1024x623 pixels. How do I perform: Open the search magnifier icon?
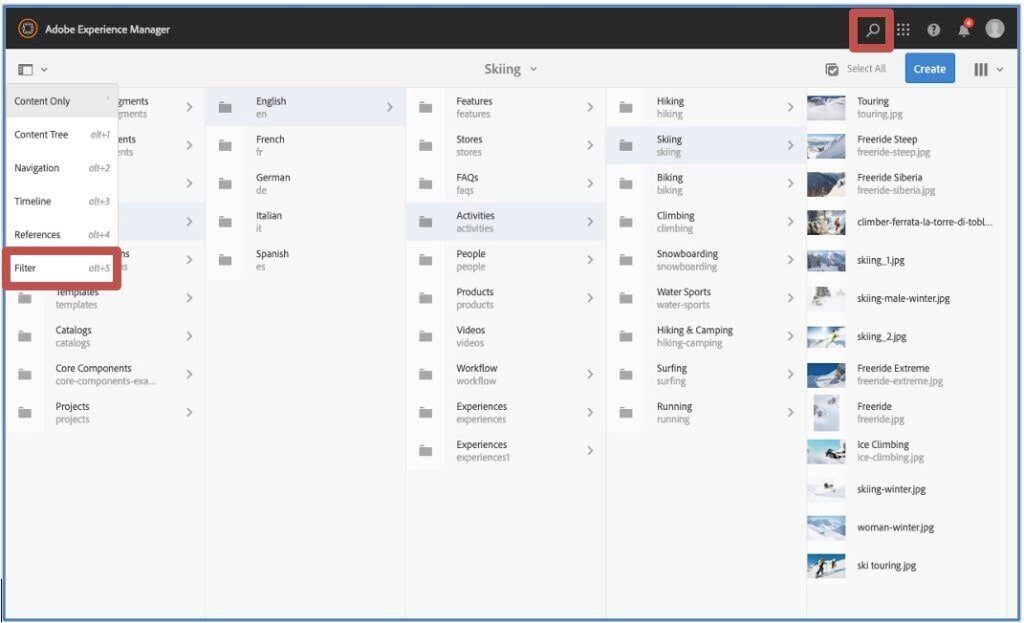(x=872, y=29)
